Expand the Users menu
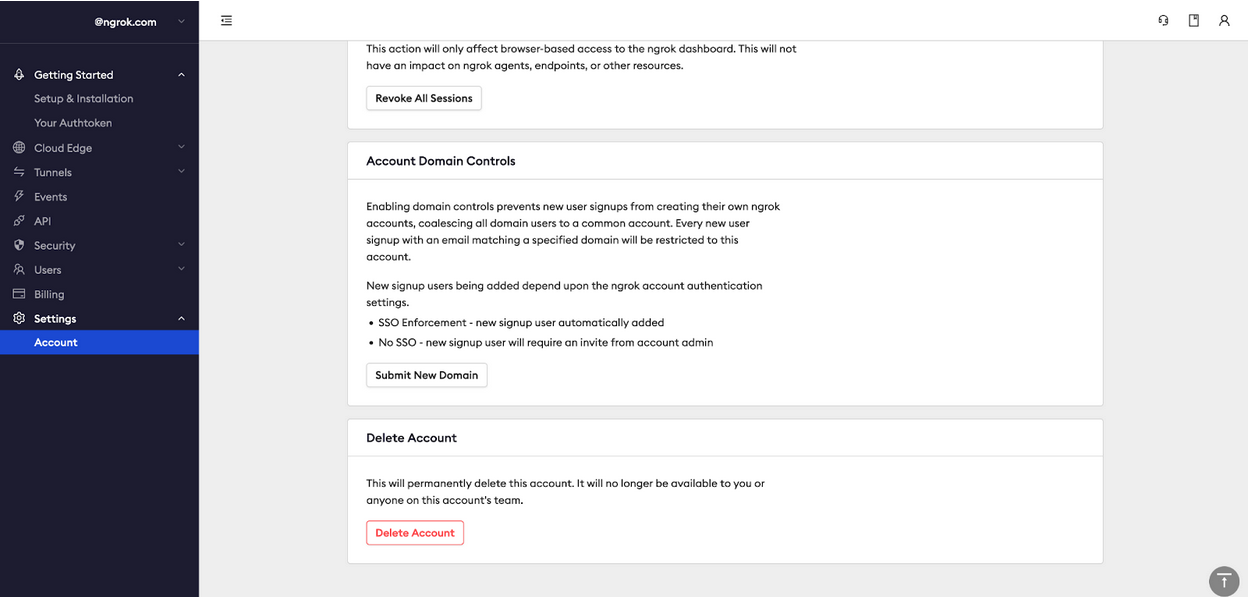This screenshot has width=1250, height=597. (x=181, y=268)
